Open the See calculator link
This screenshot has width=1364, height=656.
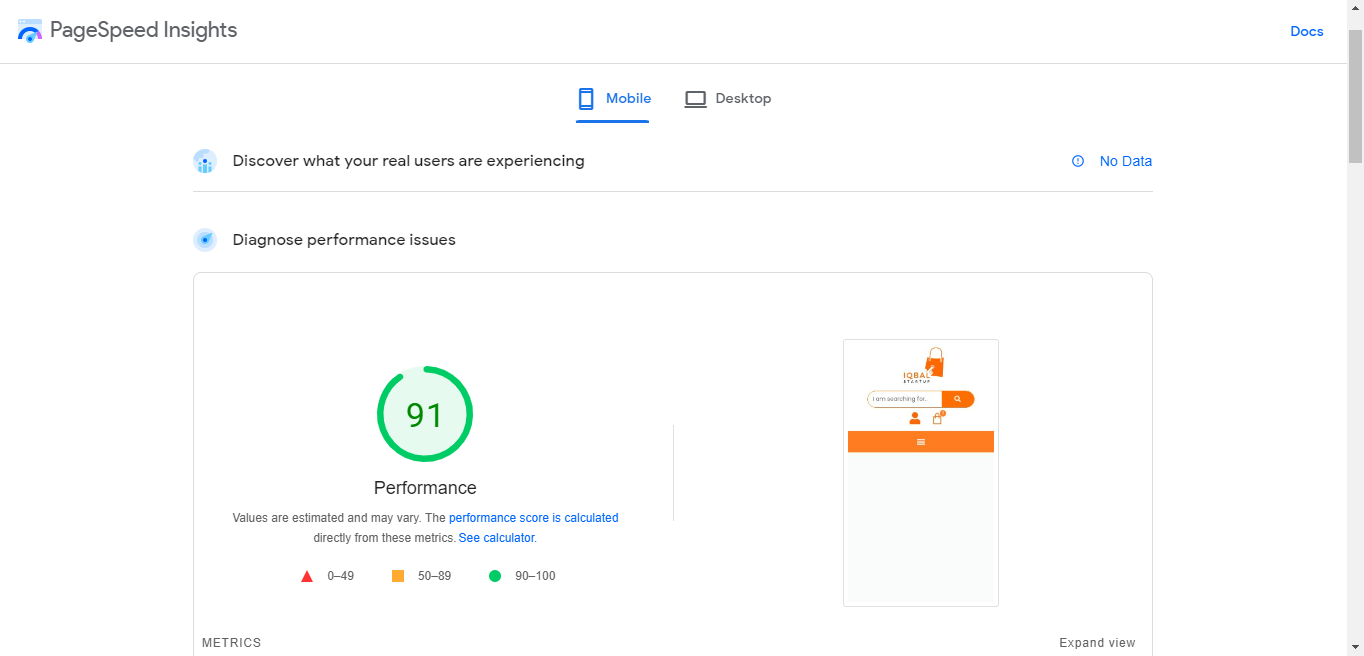496,537
